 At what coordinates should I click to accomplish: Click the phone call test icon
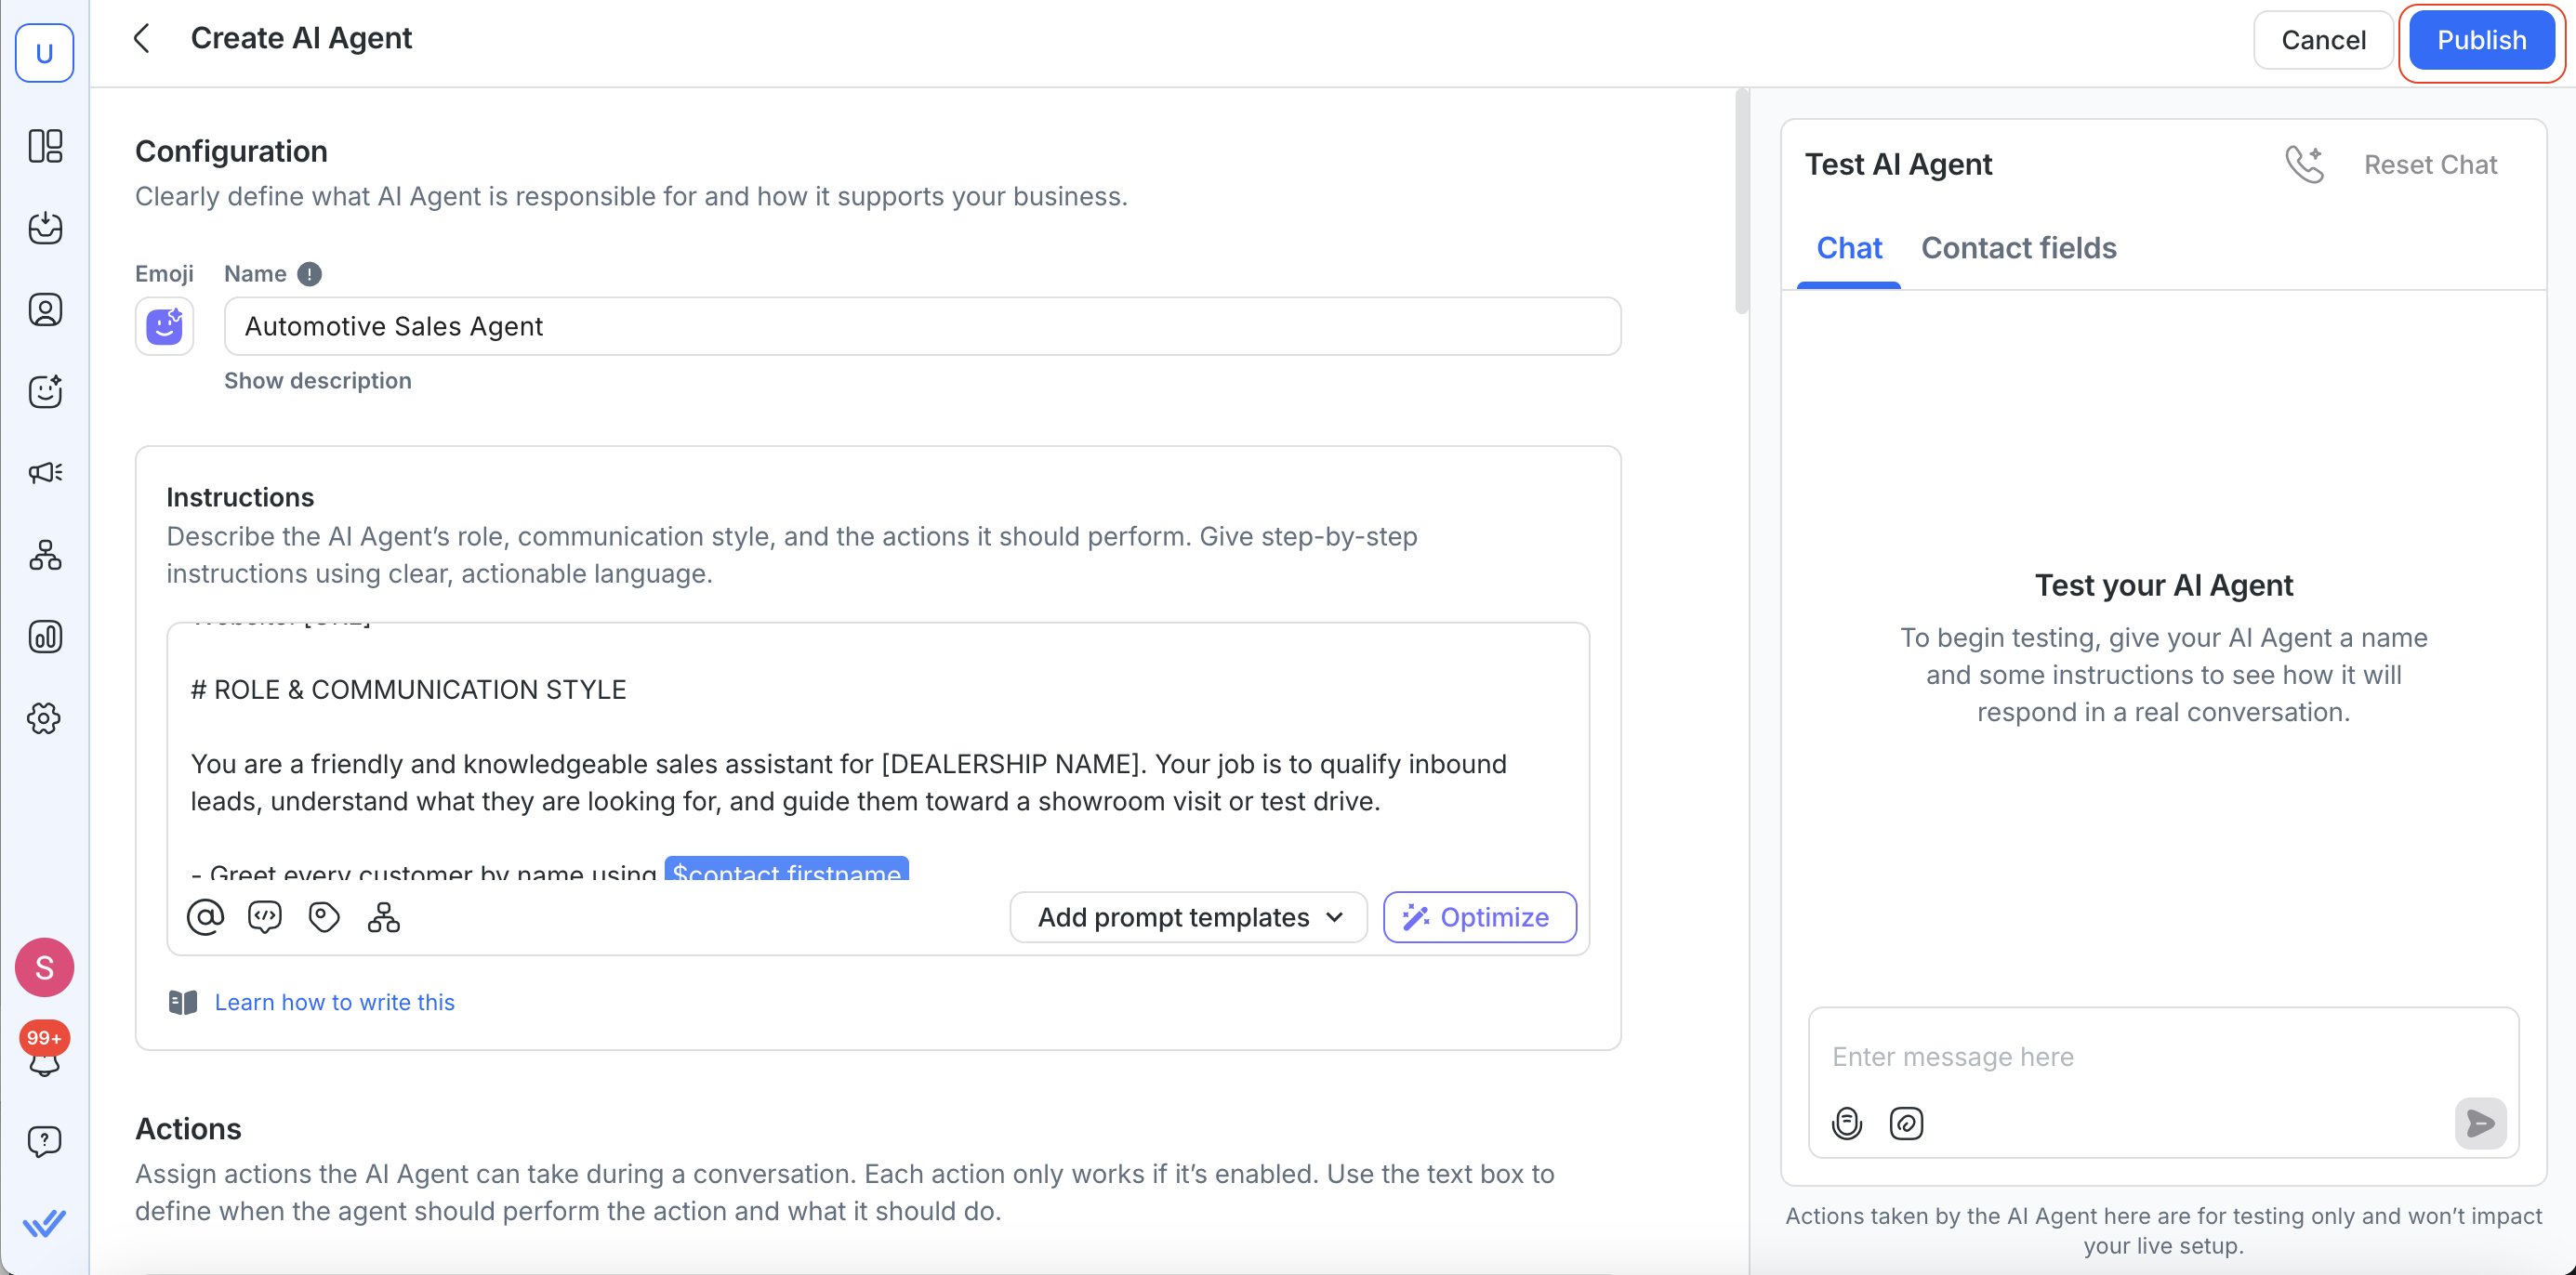pyautogui.click(x=2303, y=164)
